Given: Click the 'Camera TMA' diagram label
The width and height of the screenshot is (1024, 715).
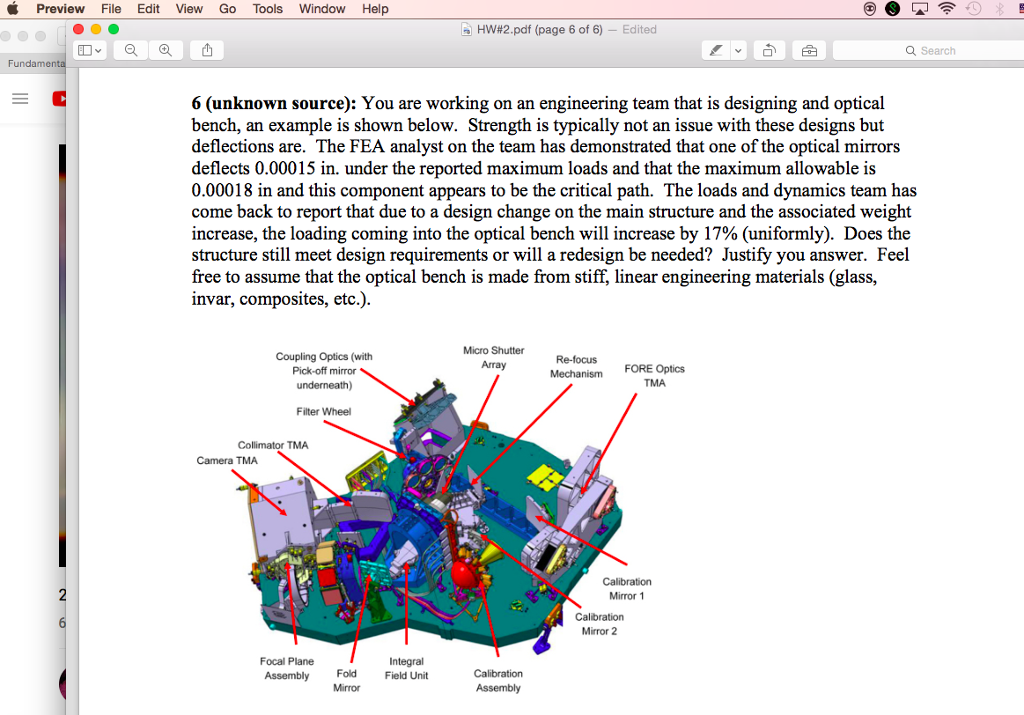Looking at the screenshot, I should pyautogui.click(x=227, y=460).
